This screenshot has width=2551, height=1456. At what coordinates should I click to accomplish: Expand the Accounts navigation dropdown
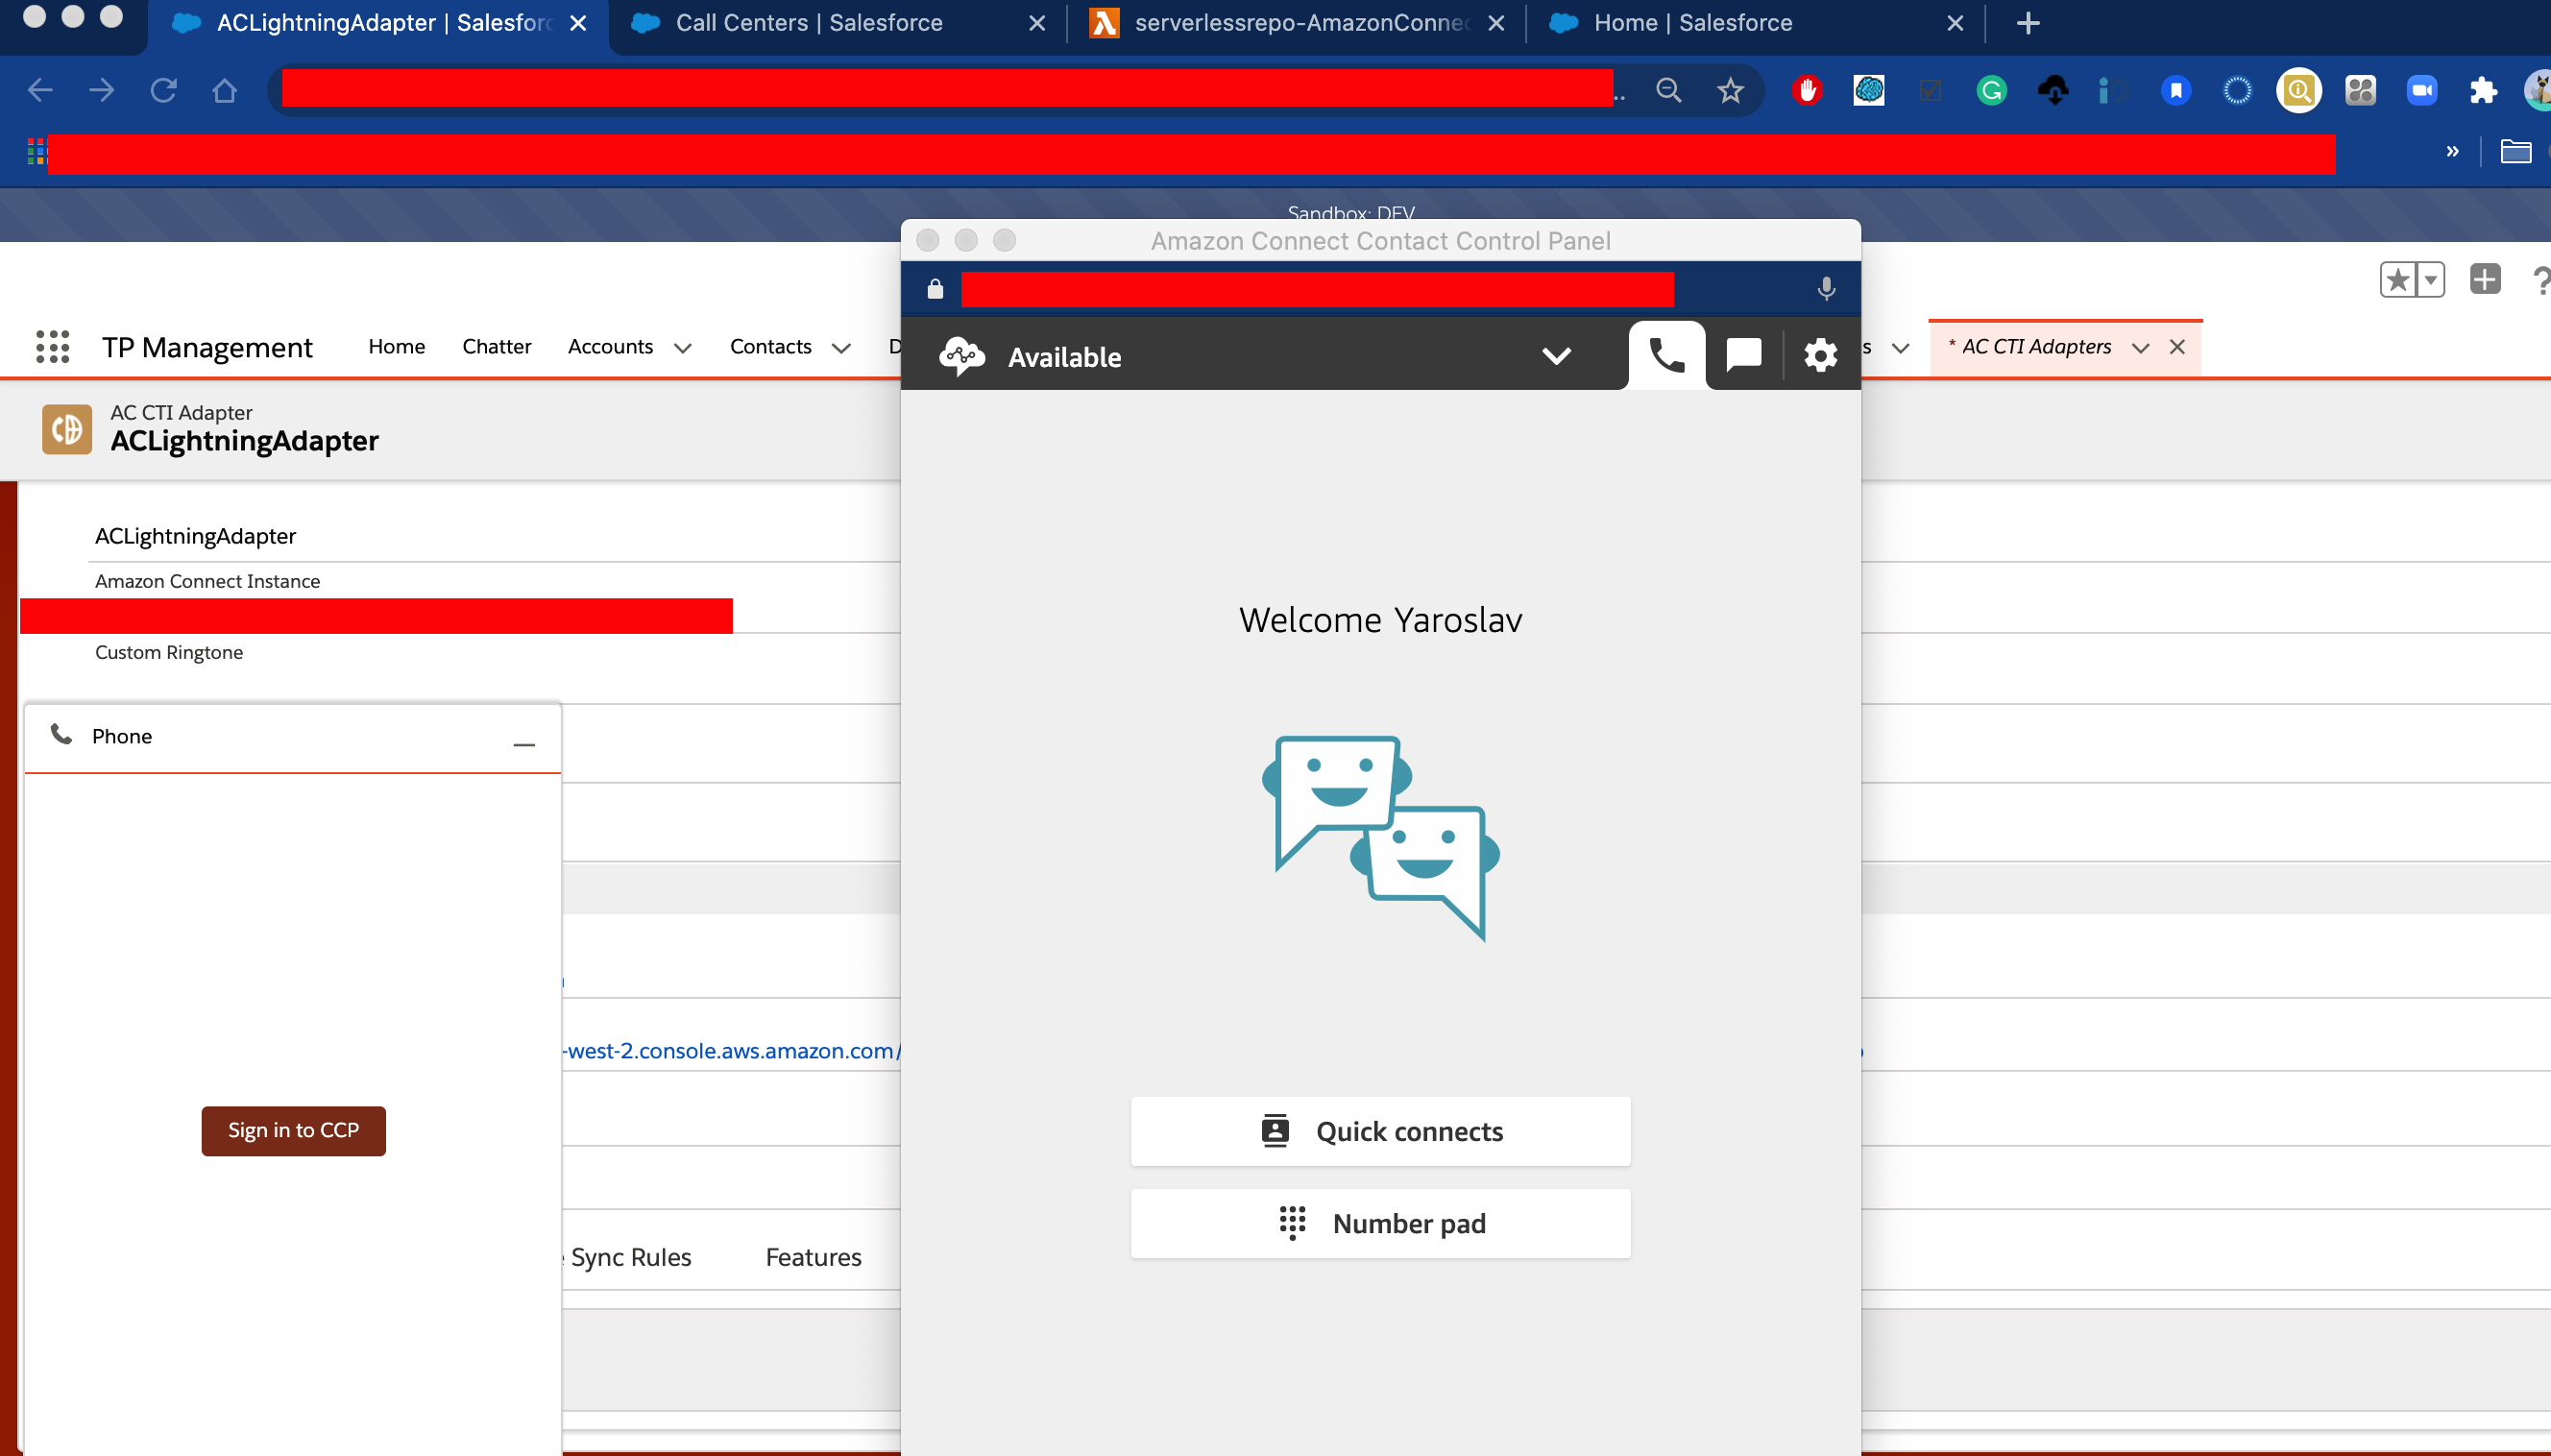[683, 348]
